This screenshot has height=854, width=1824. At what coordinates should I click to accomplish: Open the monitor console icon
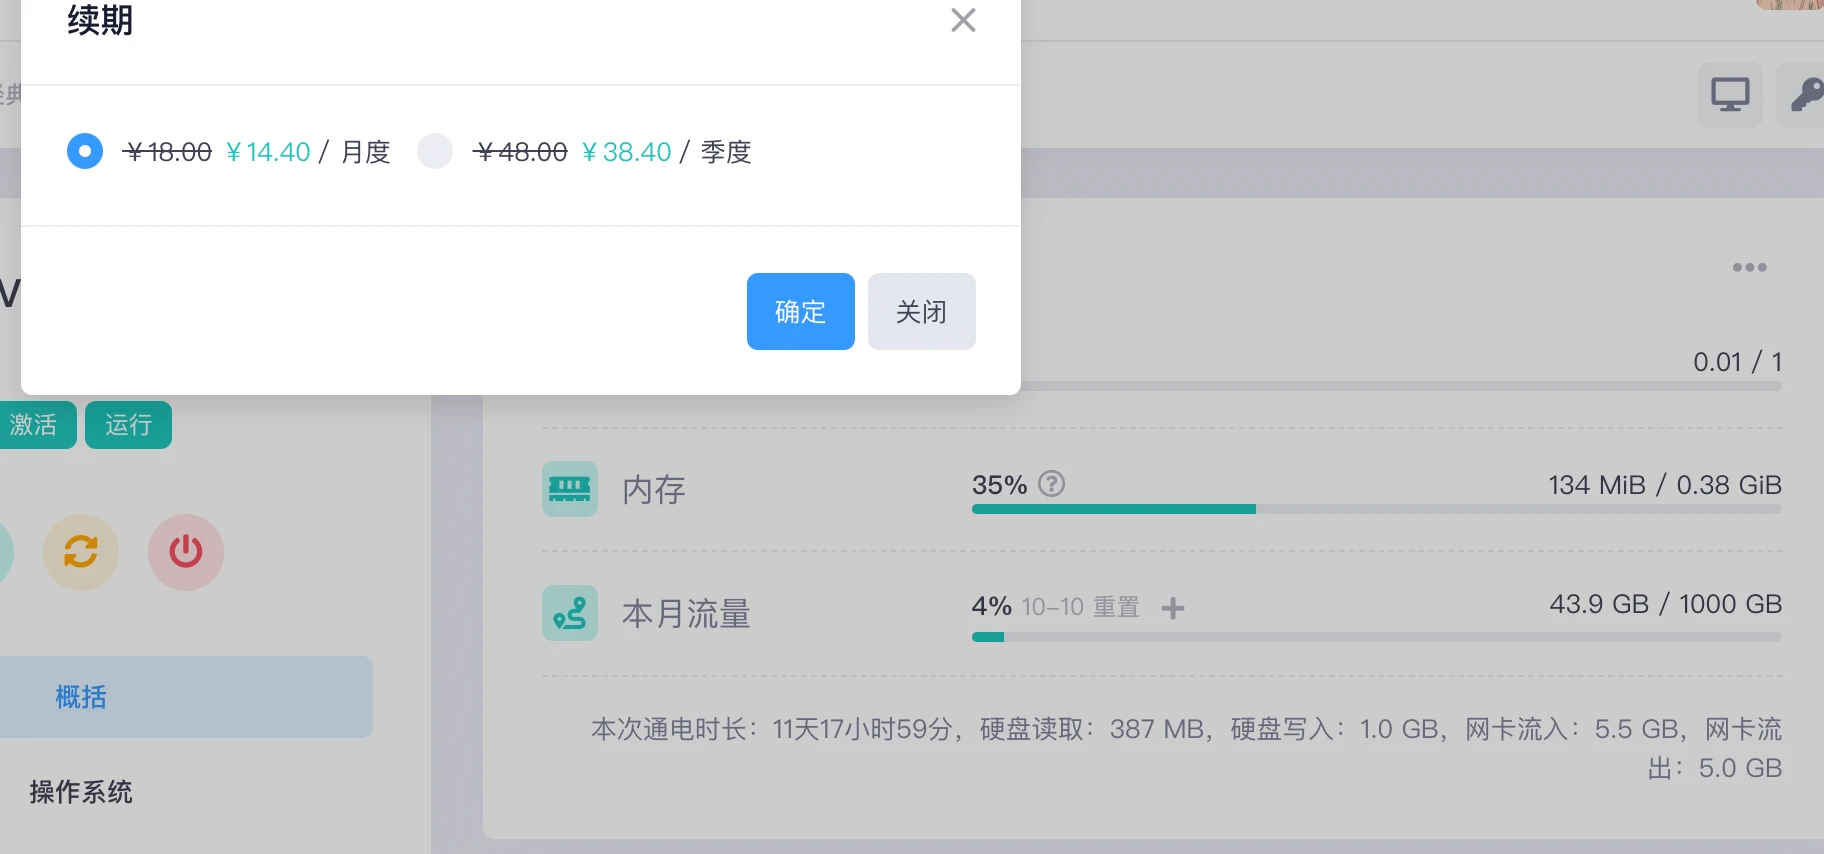click(1730, 95)
